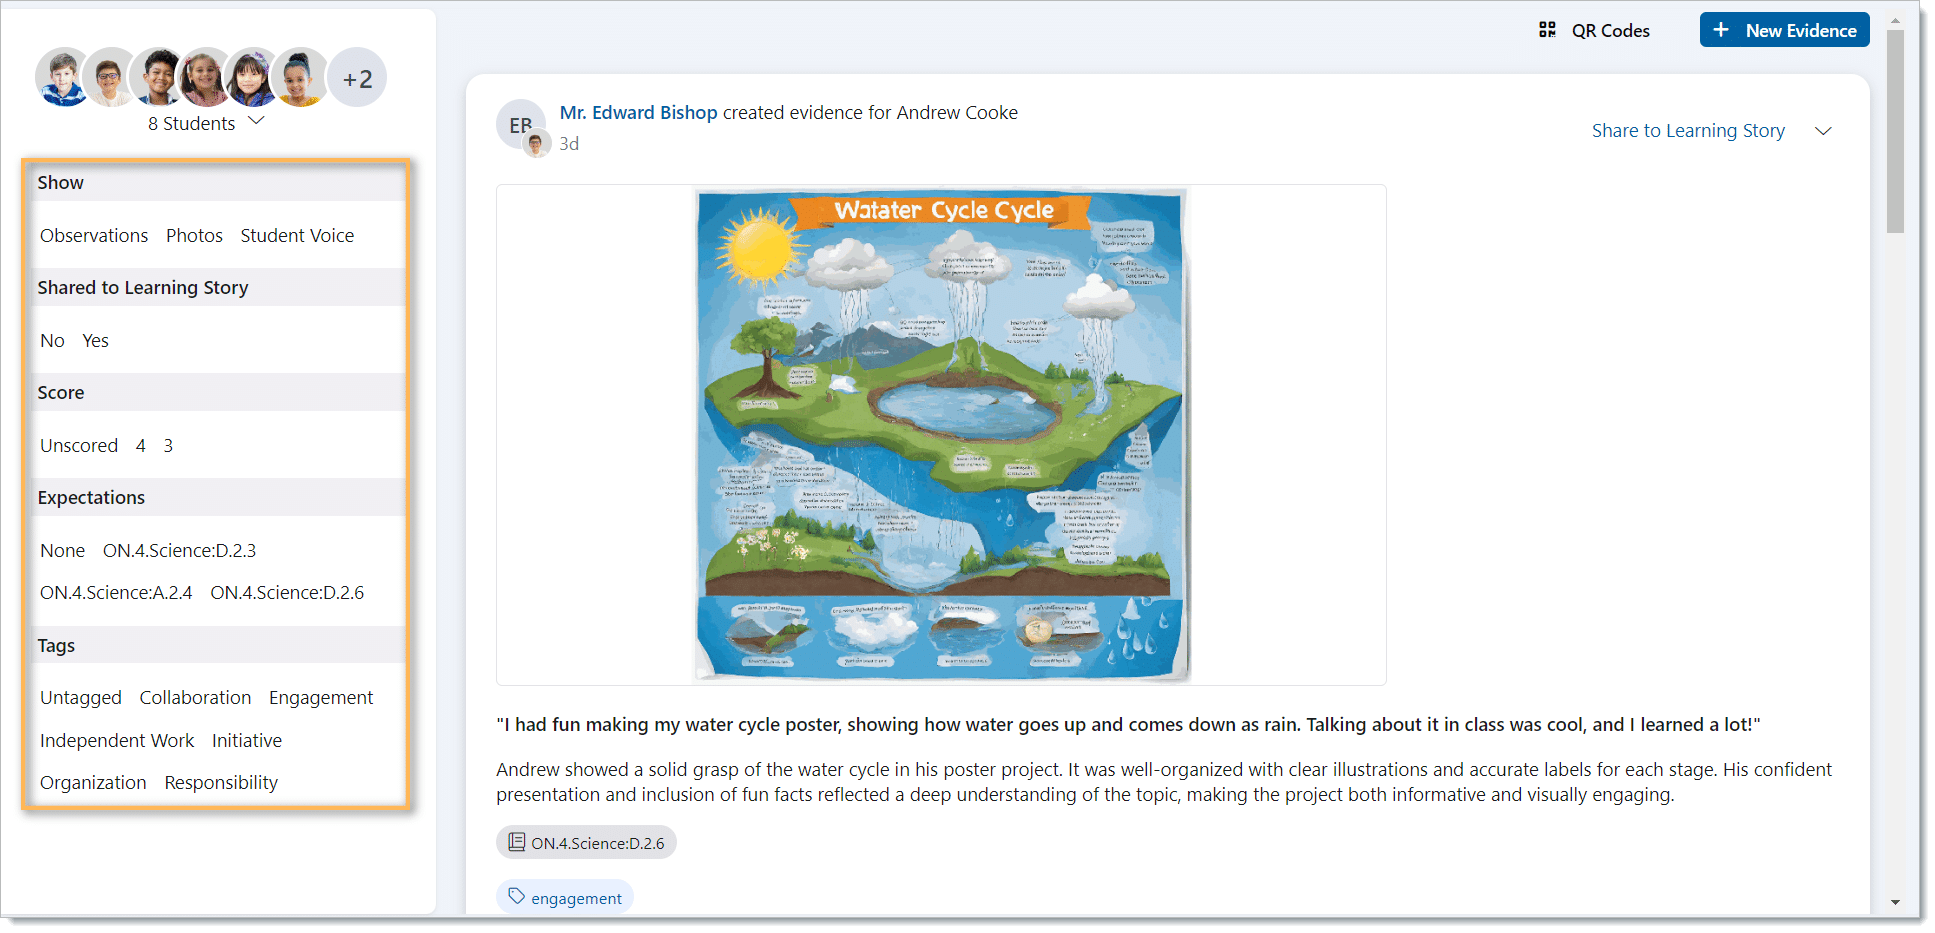The height and width of the screenshot is (933, 1935).
Task: Open the Water Cycle poster image
Action: click(x=941, y=435)
